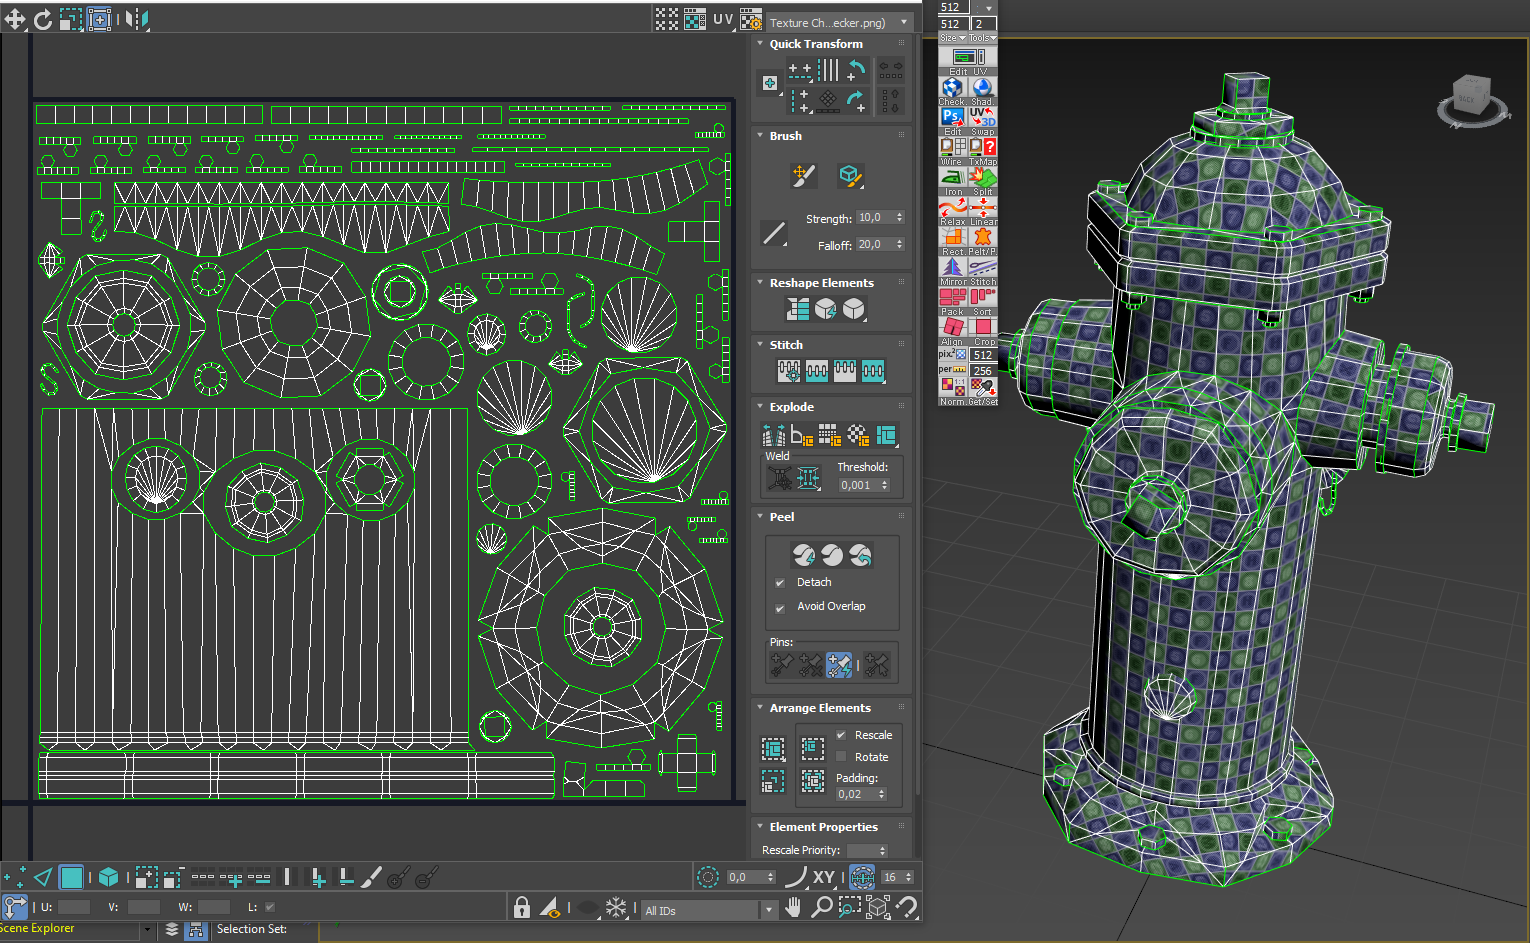Viewport: 1530px width, 943px height.
Task: Click the Zoom magnifier tool
Action: 821,907
